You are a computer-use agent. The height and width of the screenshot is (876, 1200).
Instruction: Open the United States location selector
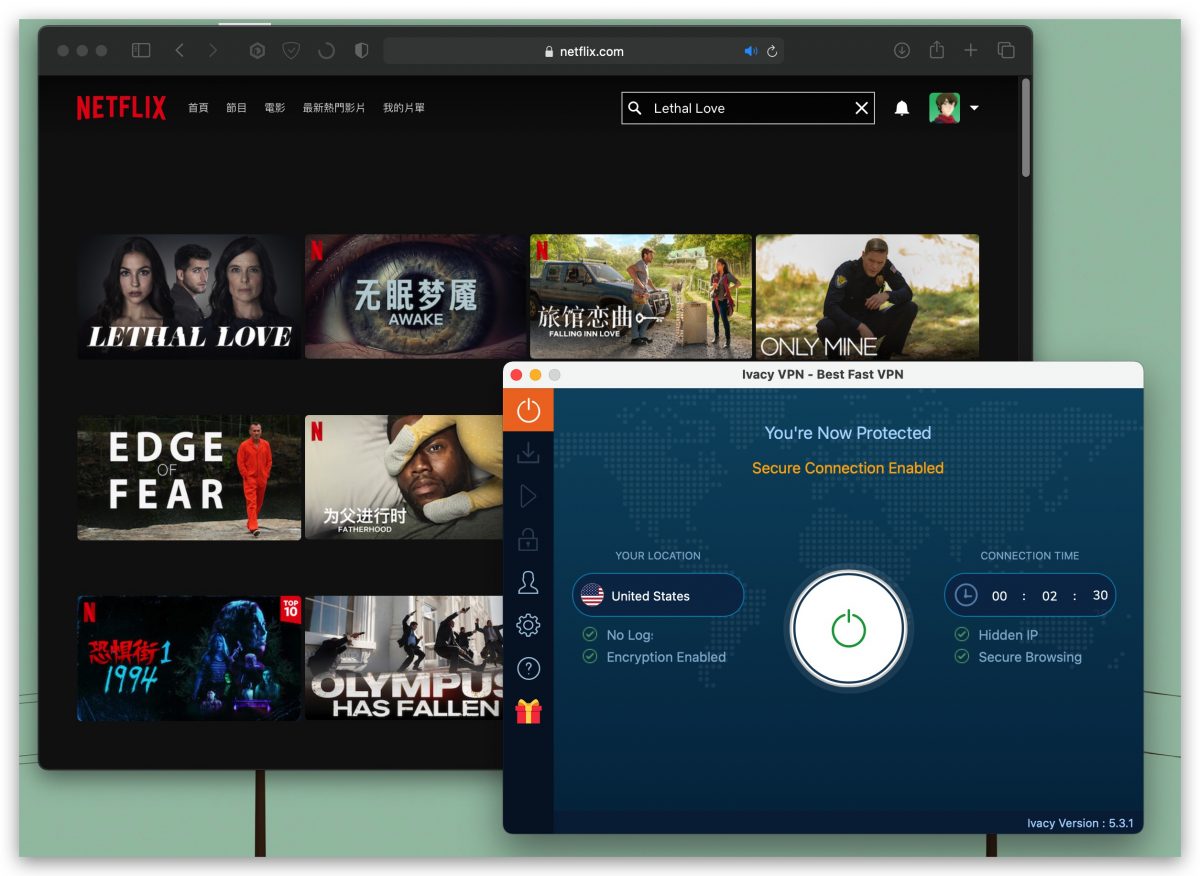tap(658, 595)
